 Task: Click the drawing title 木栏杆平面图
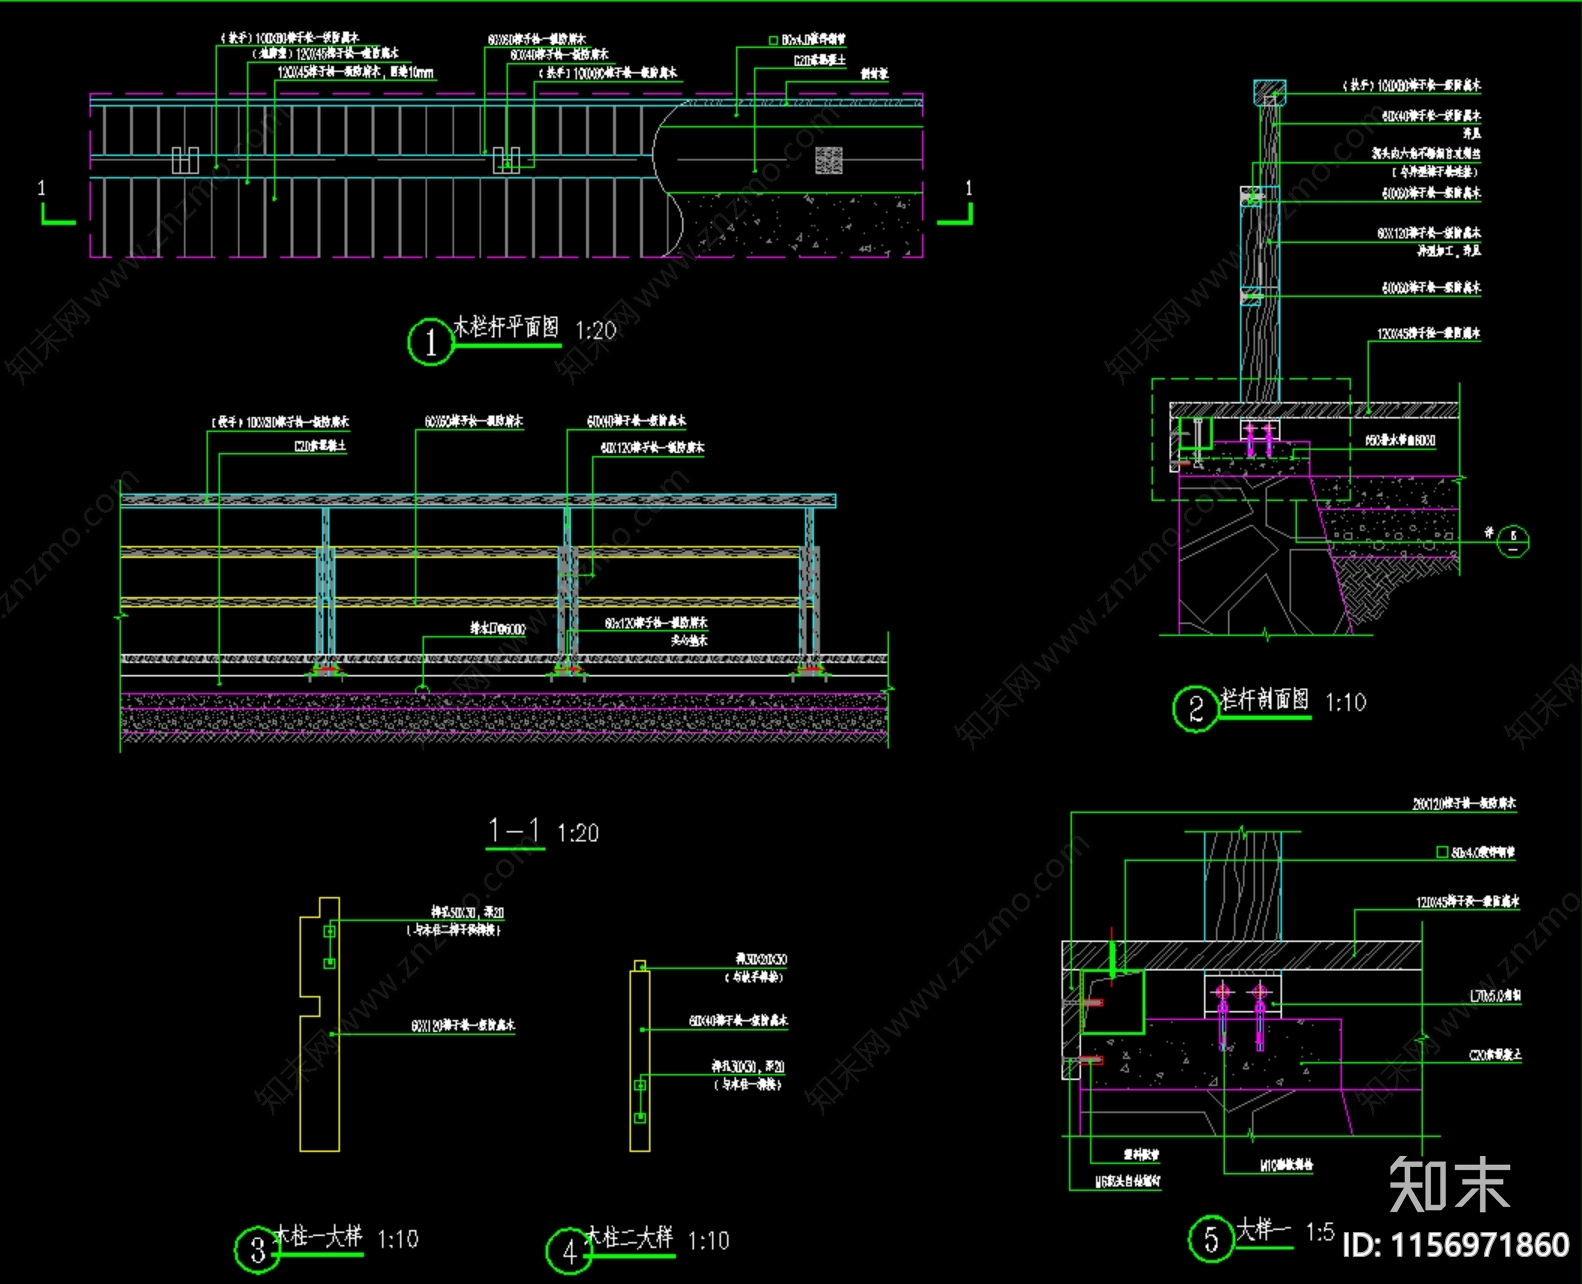coord(506,327)
